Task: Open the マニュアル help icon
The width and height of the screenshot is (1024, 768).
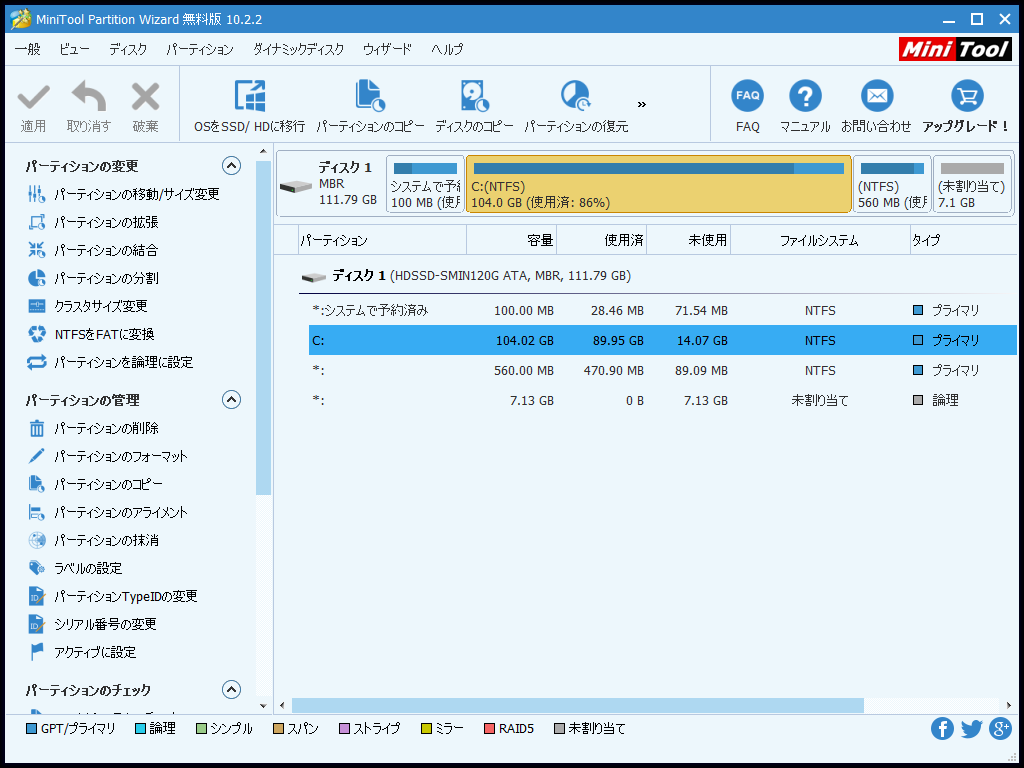Action: tap(805, 97)
